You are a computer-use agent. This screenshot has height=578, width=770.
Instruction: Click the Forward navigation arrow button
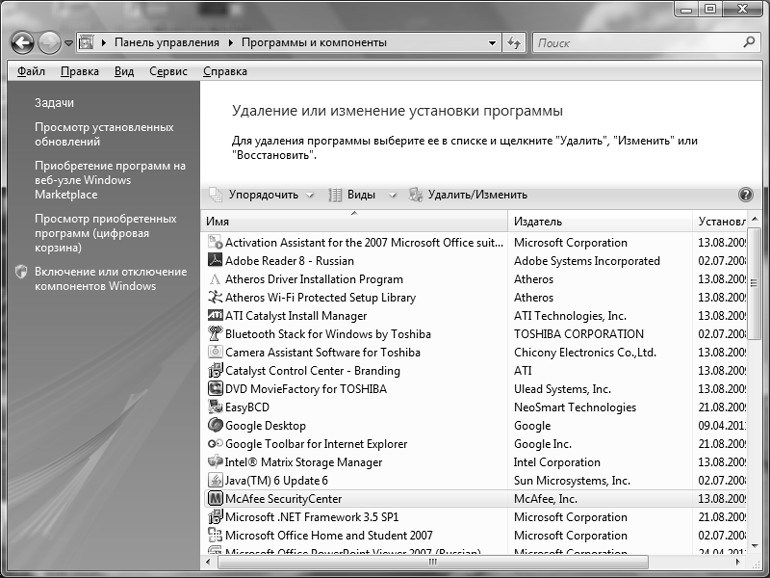50,43
